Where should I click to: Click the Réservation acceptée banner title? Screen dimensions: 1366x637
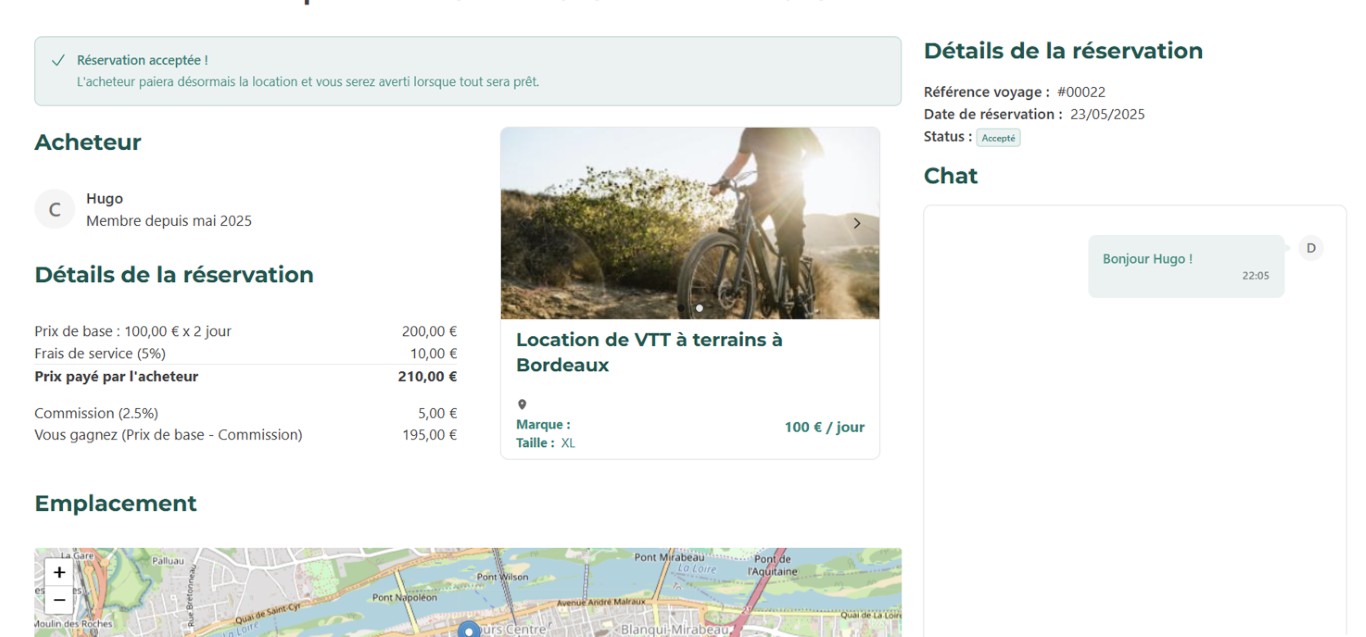[142, 60]
